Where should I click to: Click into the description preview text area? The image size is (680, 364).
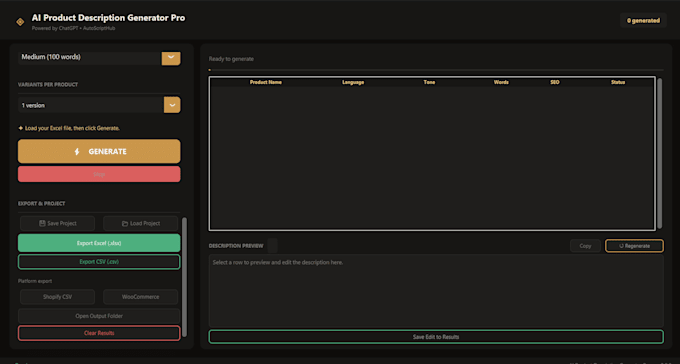436,291
